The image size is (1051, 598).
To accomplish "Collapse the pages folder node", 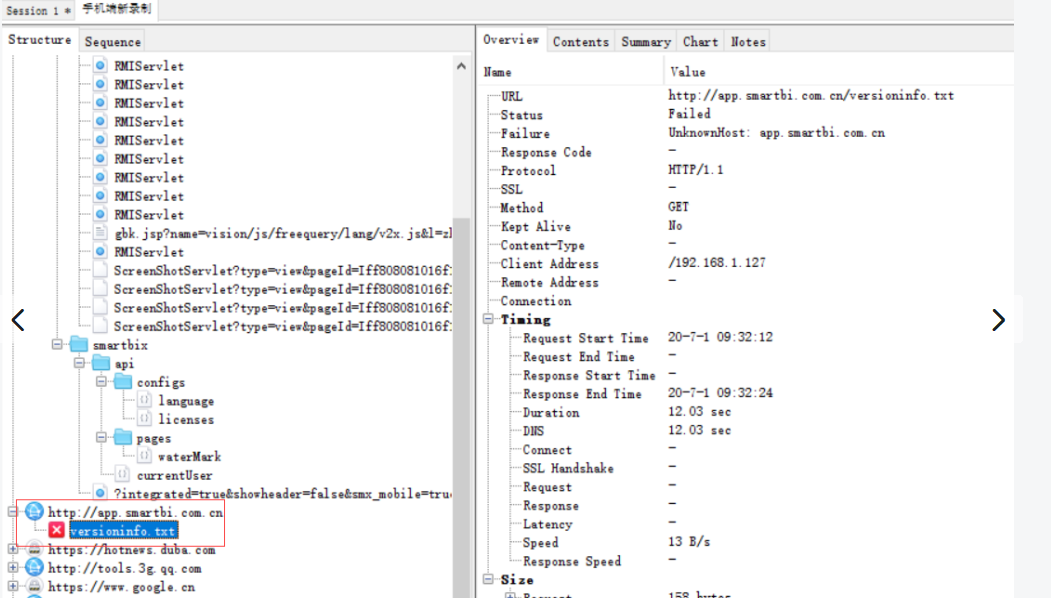I will pyautogui.click(x=101, y=438).
